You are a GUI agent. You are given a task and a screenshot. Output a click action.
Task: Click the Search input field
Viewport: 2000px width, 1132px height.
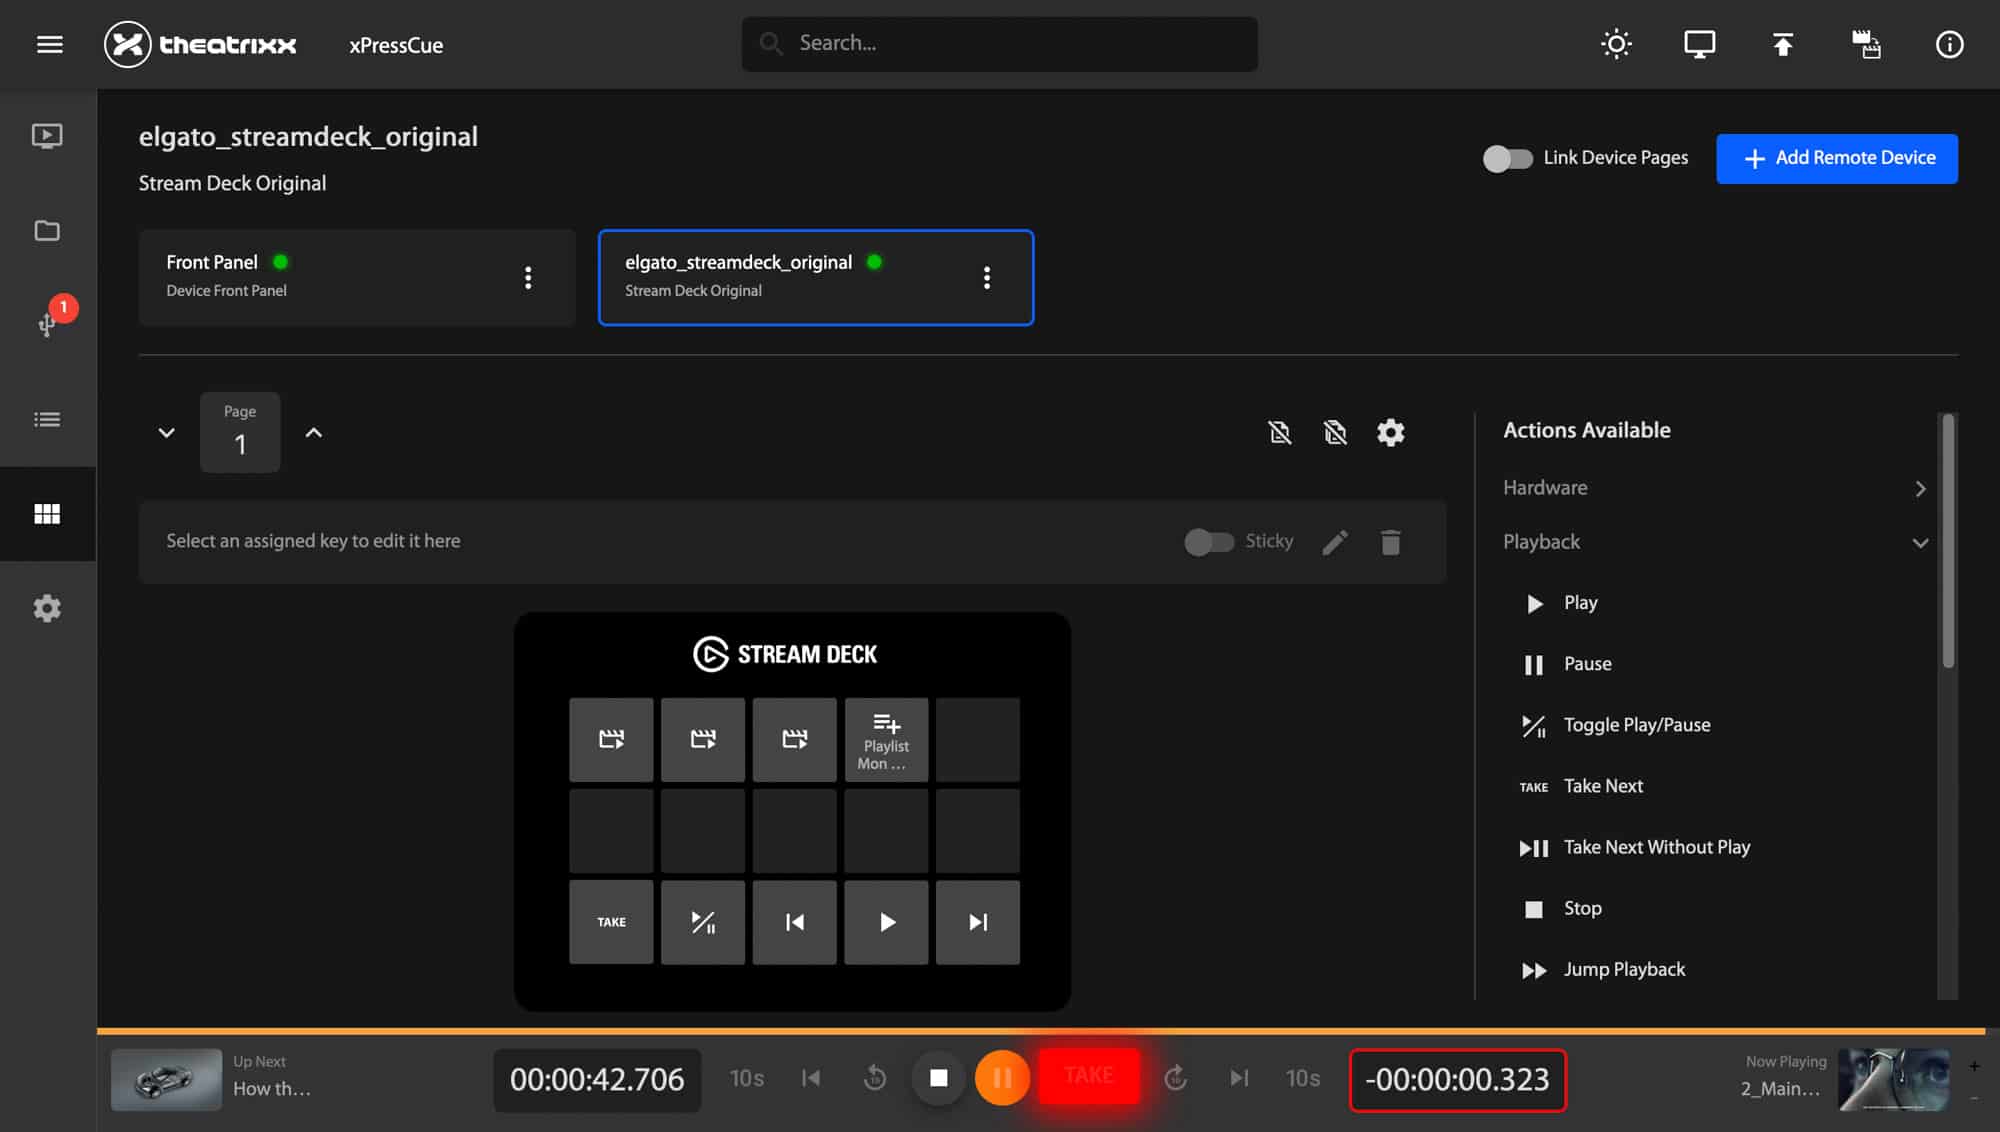tap(1000, 44)
